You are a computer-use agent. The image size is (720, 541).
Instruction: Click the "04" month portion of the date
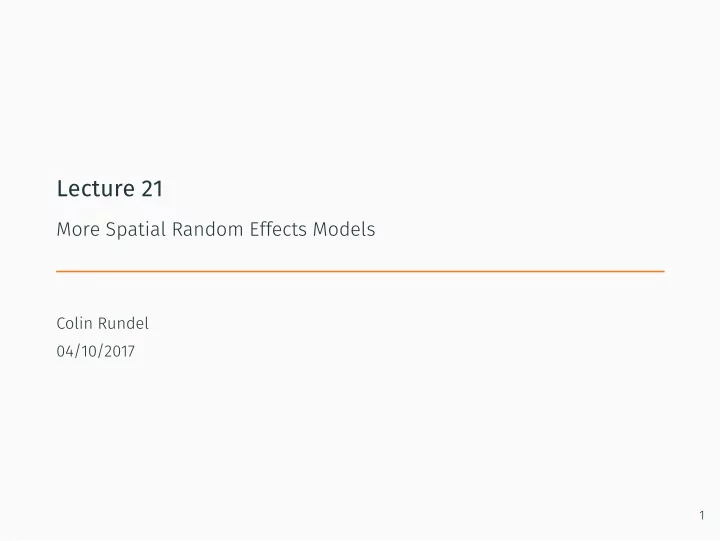pyautogui.click(x=65, y=351)
